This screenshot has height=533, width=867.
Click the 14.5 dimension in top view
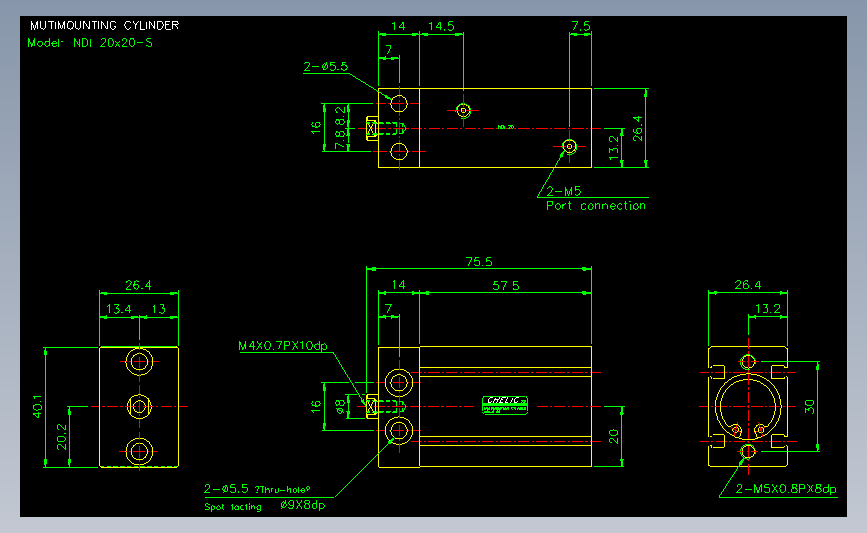[441, 26]
